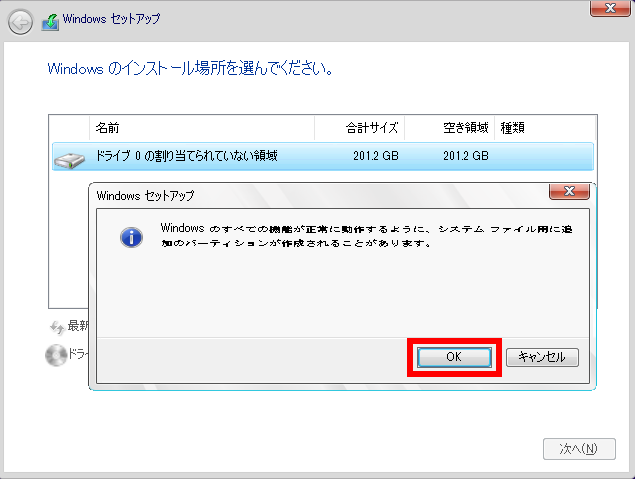Click the 合計サイズ column header
Image resolution: width=635 pixels, height=479 pixels.
click(372, 128)
